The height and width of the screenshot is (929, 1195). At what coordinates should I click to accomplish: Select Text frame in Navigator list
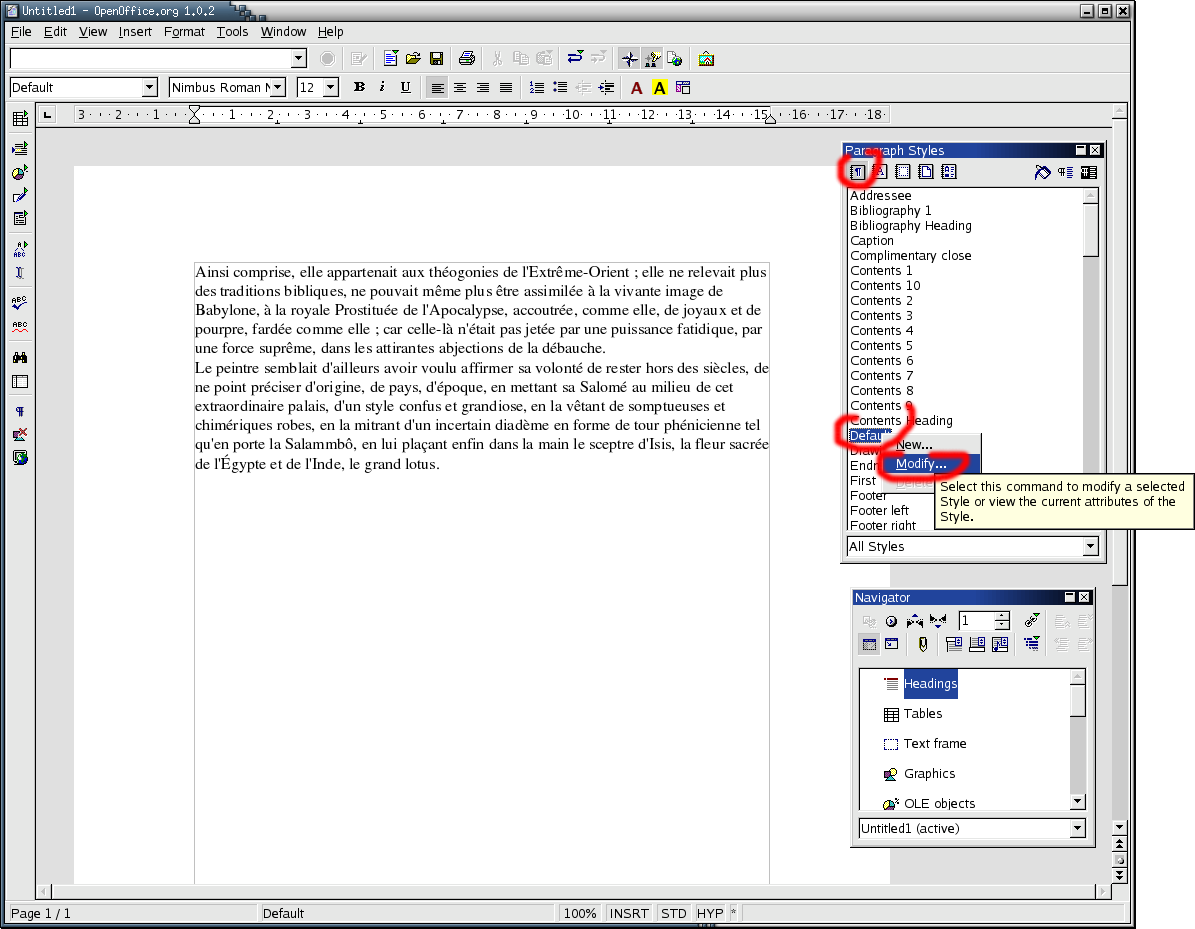click(934, 743)
